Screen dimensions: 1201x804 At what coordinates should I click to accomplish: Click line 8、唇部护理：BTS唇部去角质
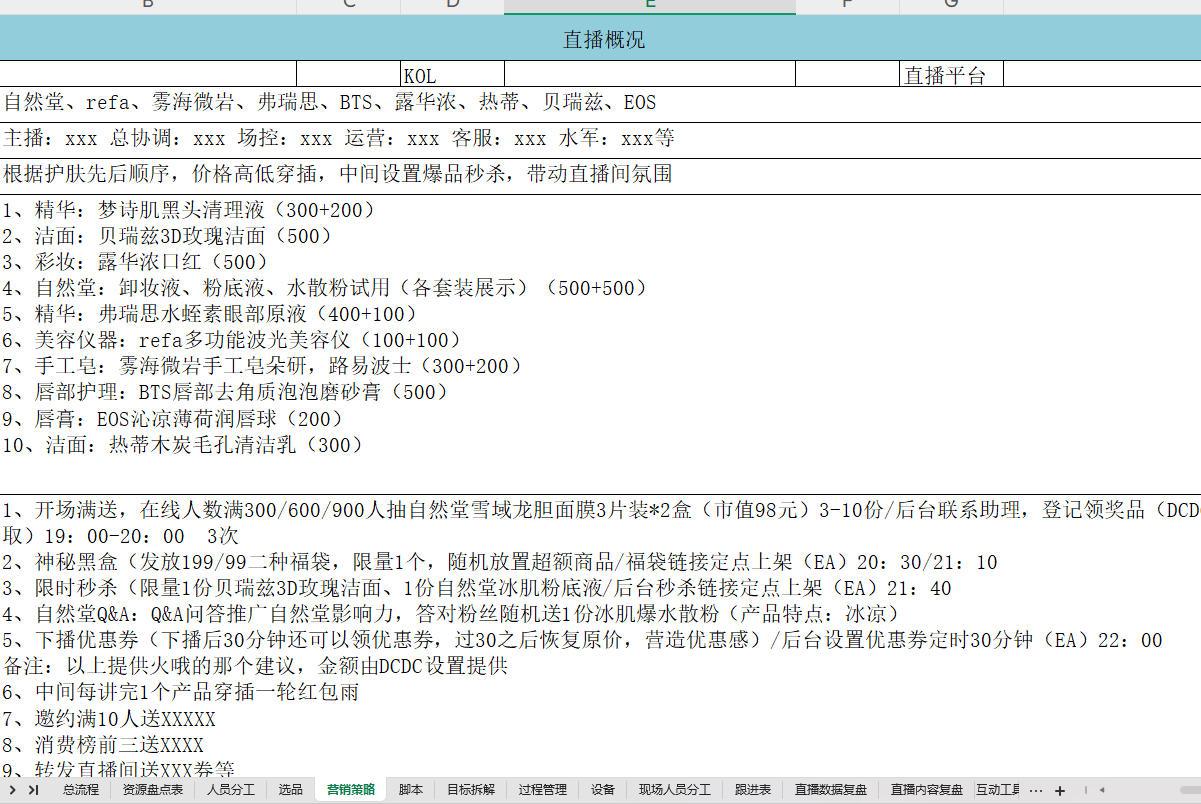[x=226, y=392]
